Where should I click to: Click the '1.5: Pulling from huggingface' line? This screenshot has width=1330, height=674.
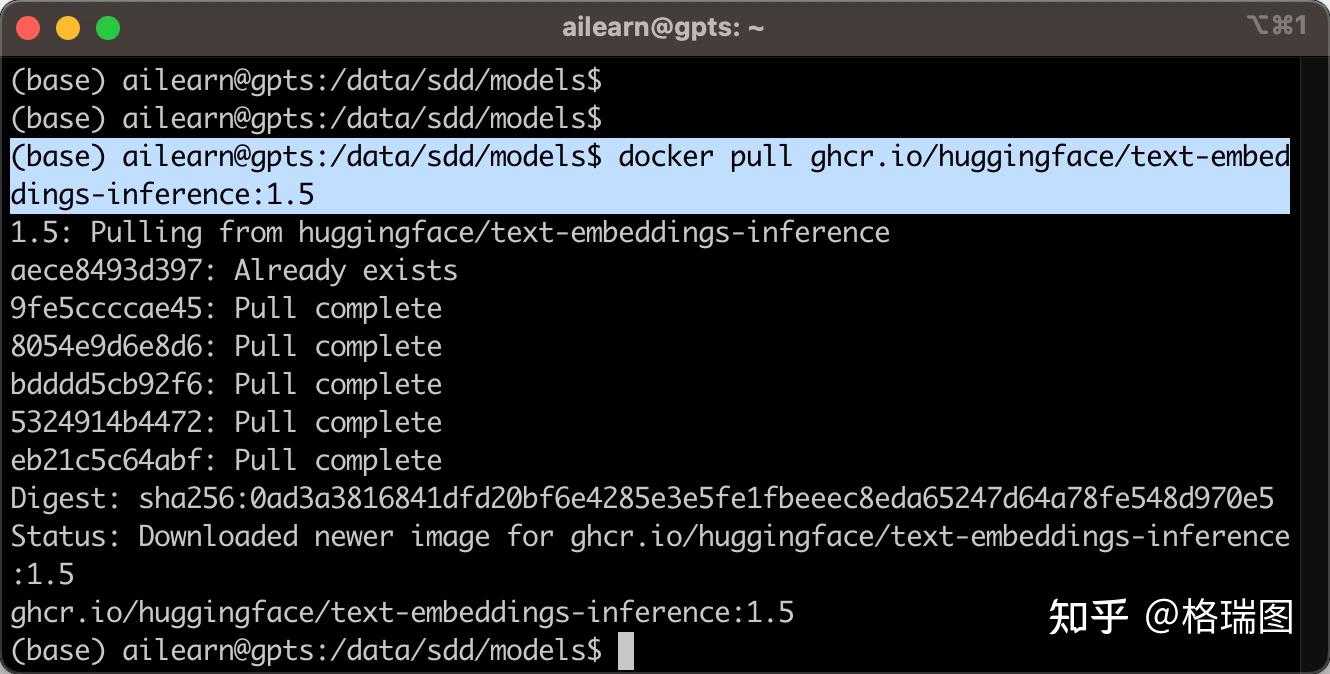coord(450,233)
